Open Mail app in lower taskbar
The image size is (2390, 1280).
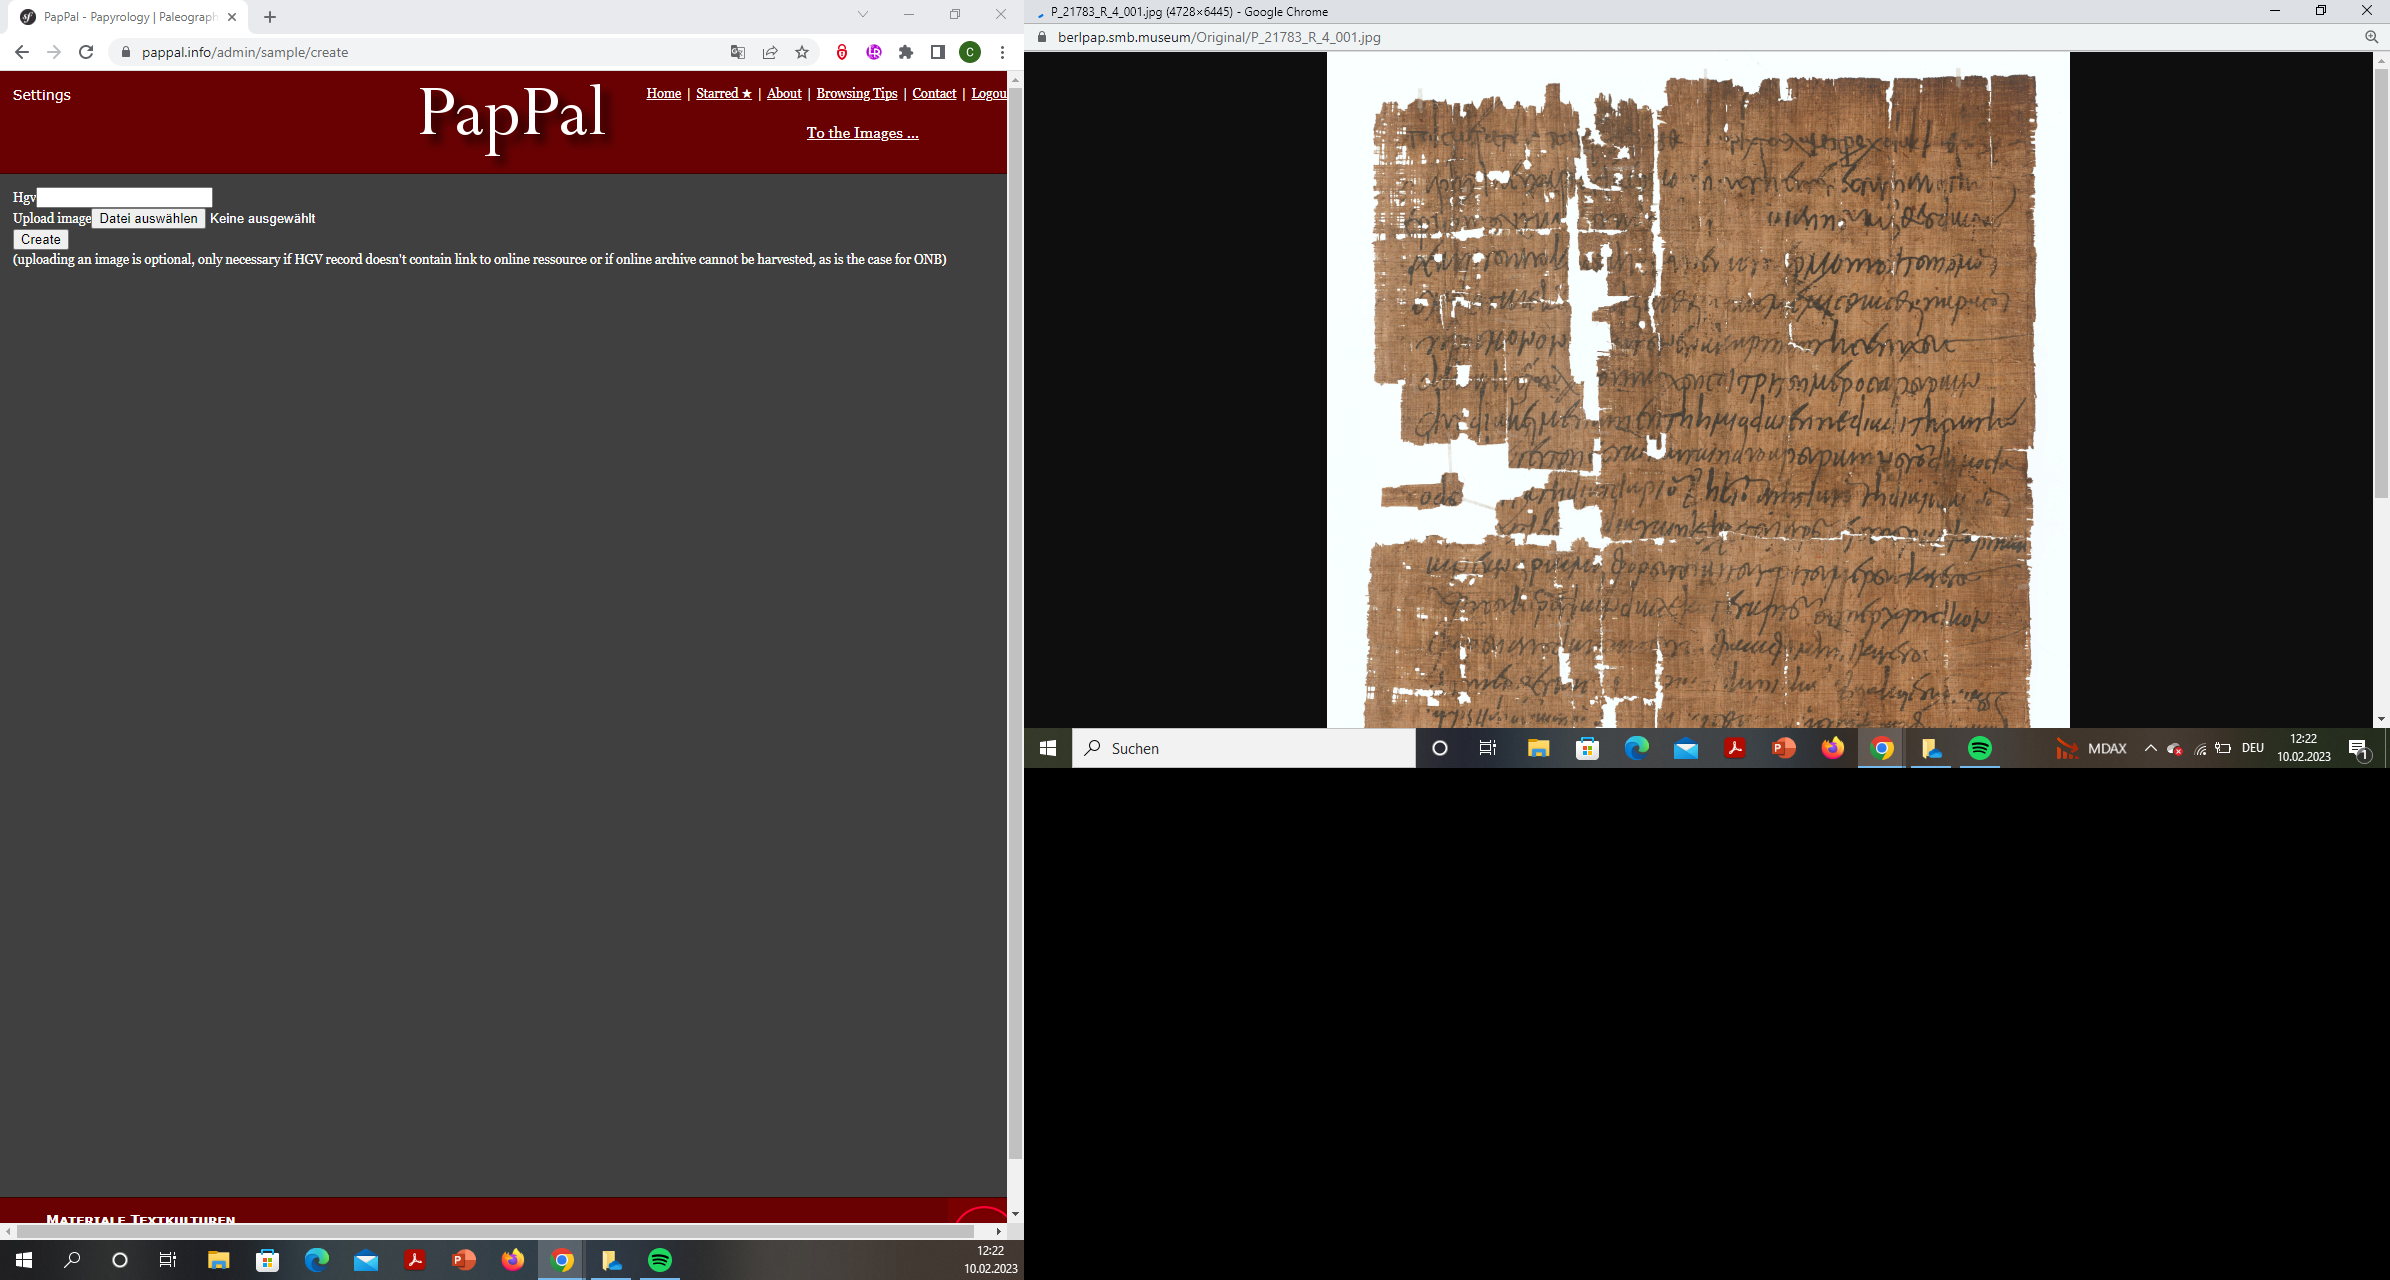click(366, 1260)
